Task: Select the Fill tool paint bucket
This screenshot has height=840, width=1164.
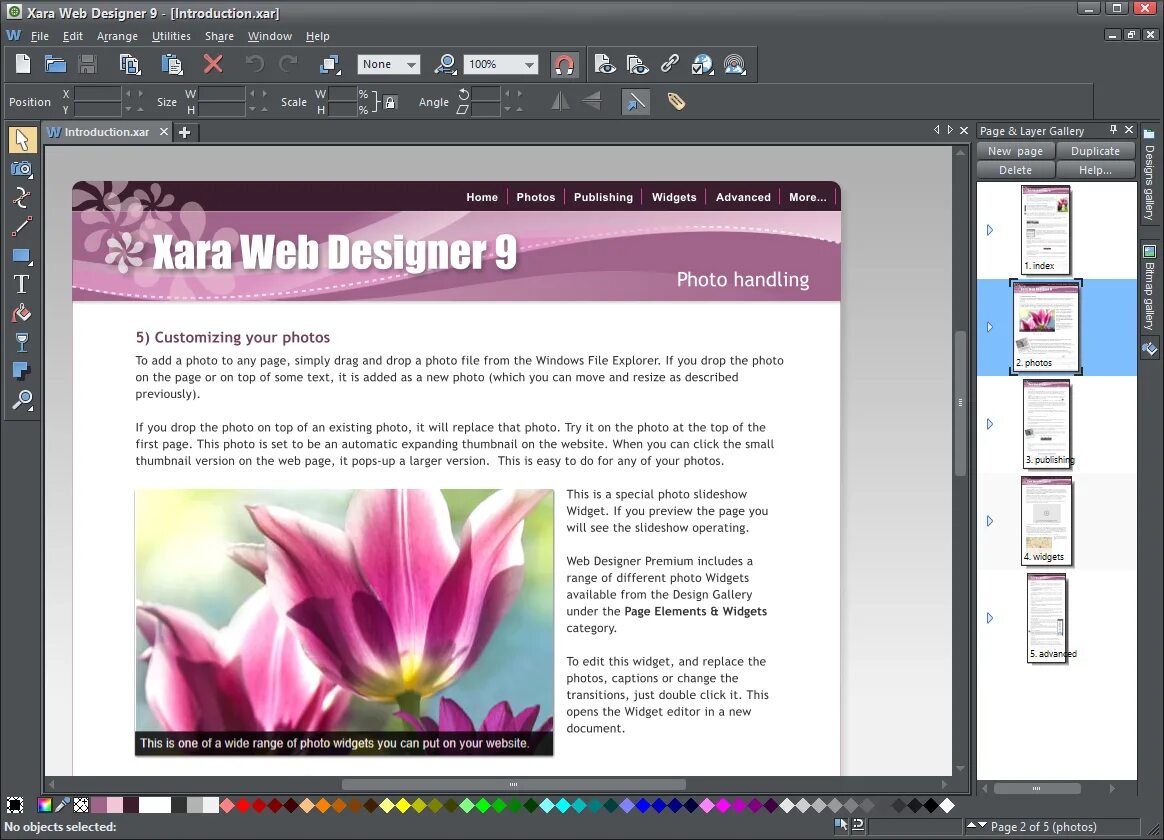Action: coord(22,313)
